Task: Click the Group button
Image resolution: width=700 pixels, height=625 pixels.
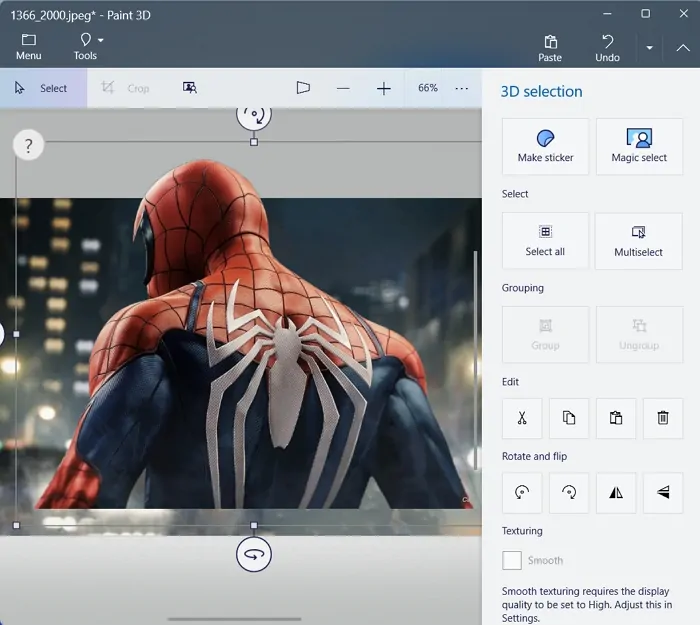Action: [545, 335]
